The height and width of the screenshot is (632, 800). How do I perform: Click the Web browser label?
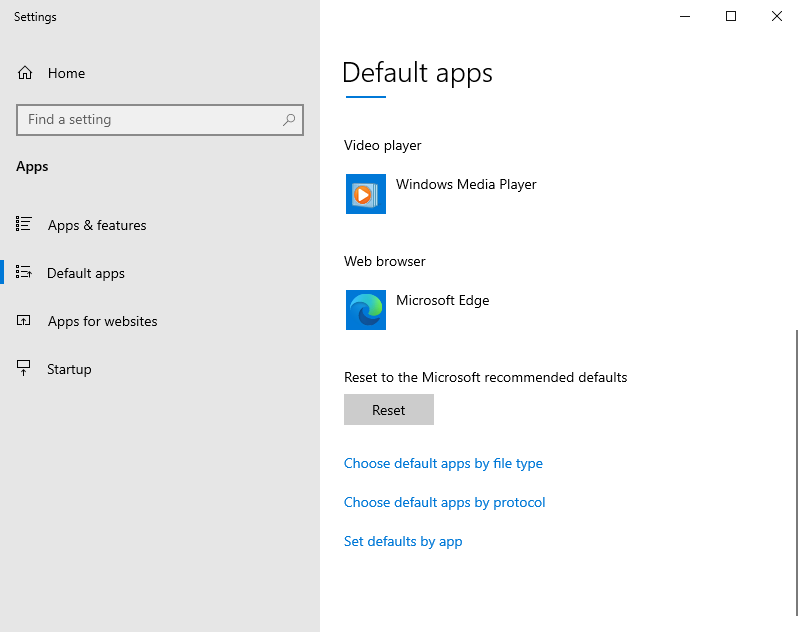point(385,261)
